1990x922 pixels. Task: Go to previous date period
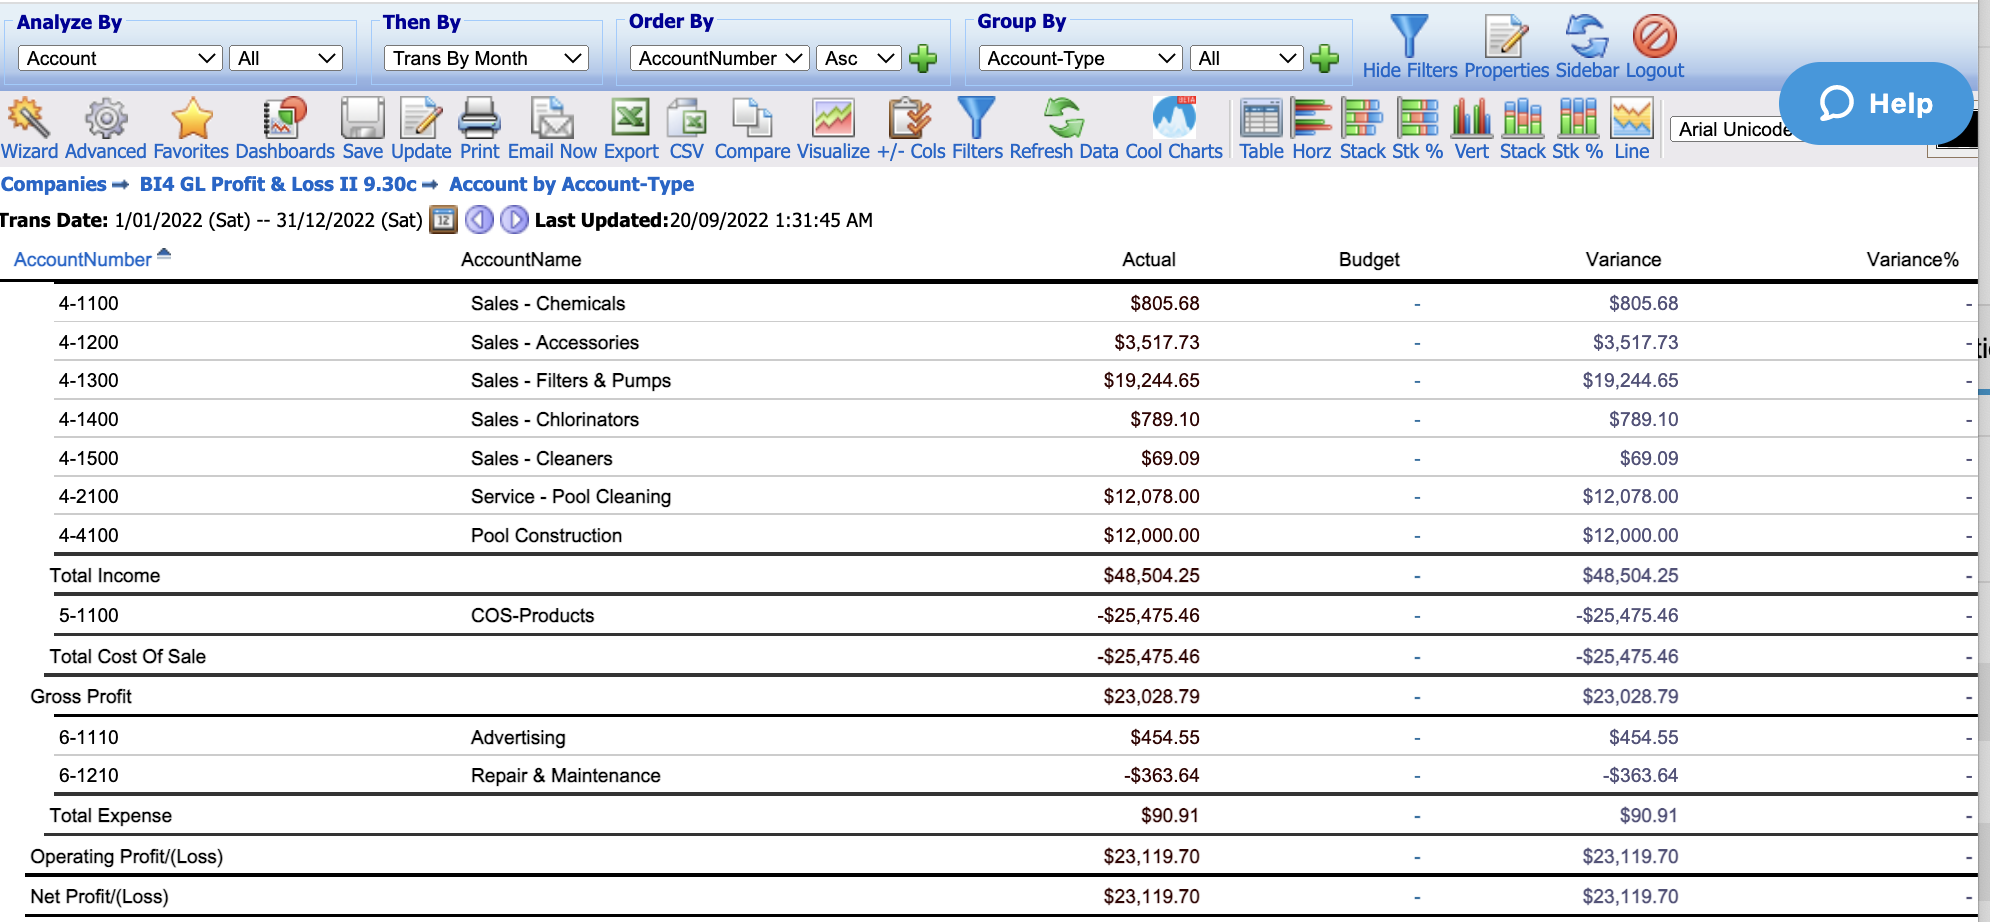(480, 219)
